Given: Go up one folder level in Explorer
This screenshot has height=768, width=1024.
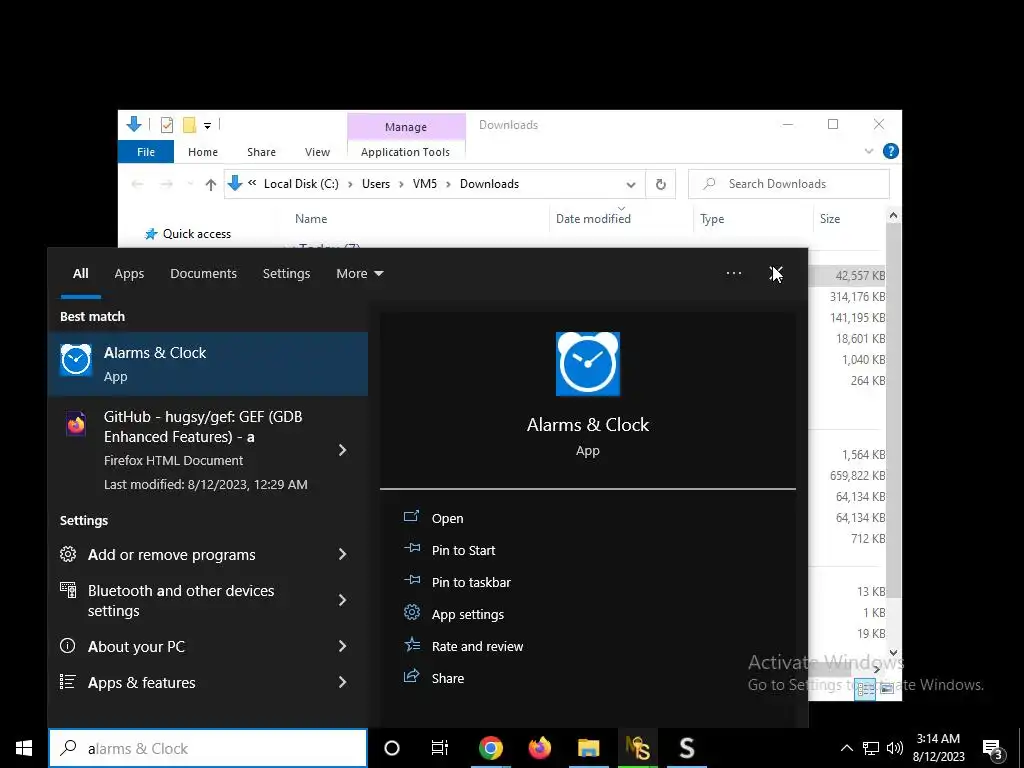Looking at the screenshot, I should [x=210, y=185].
